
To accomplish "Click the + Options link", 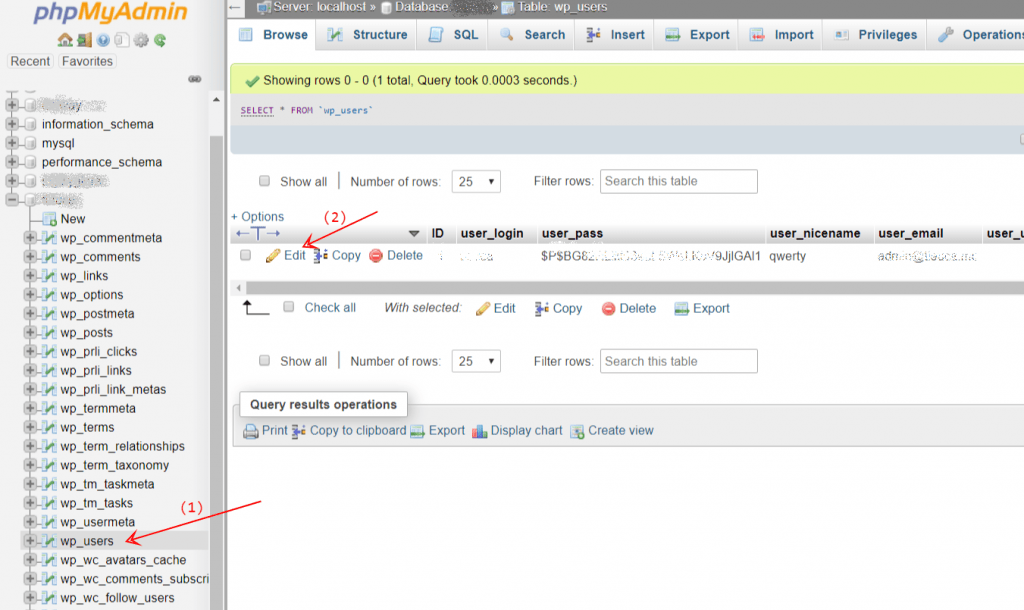I will 258,217.
